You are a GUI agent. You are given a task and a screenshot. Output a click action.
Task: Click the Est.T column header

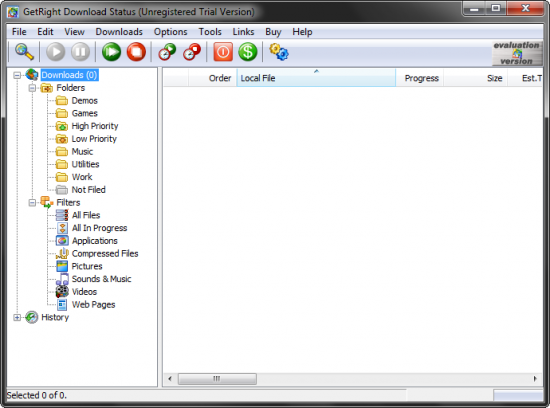coord(525,78)
